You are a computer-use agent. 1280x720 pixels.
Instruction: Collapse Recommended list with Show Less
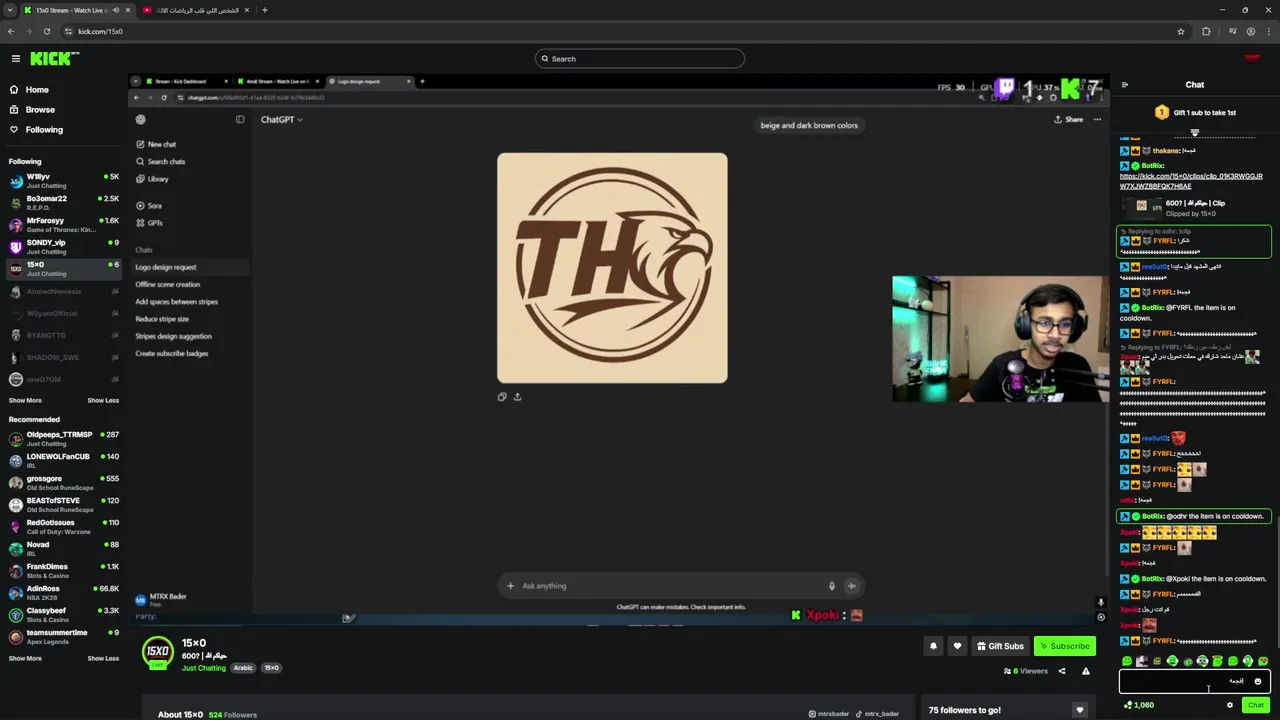(x=103, y=658)
